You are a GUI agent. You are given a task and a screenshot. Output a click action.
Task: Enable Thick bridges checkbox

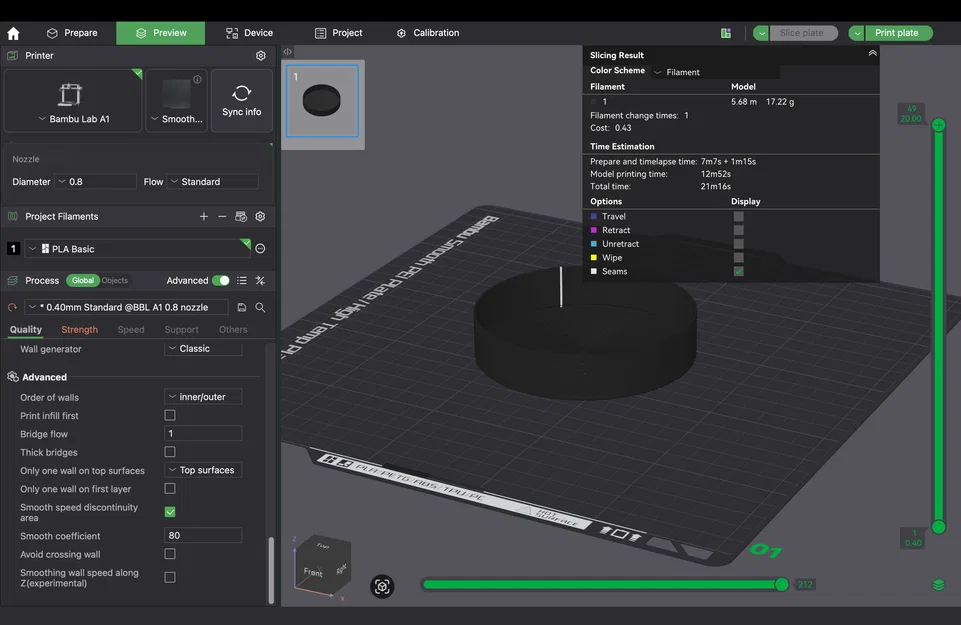[x=170, y=452]
